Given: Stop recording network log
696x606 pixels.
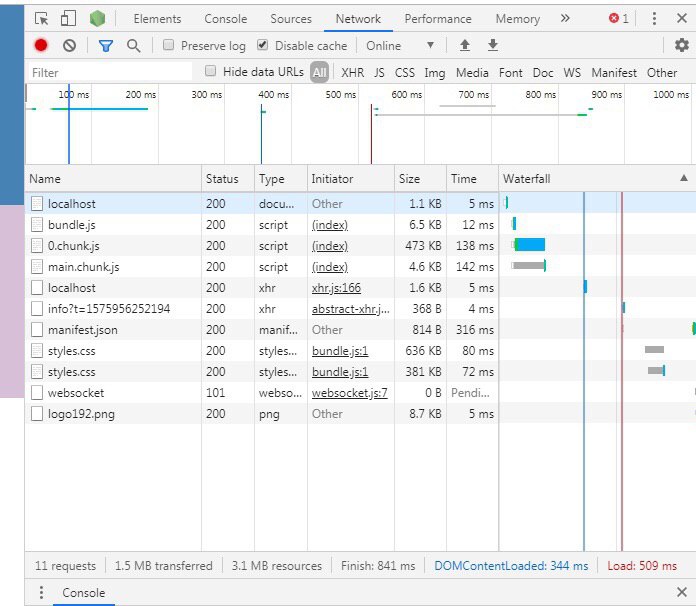Looking at the screenshot, I should click(41, 46).
